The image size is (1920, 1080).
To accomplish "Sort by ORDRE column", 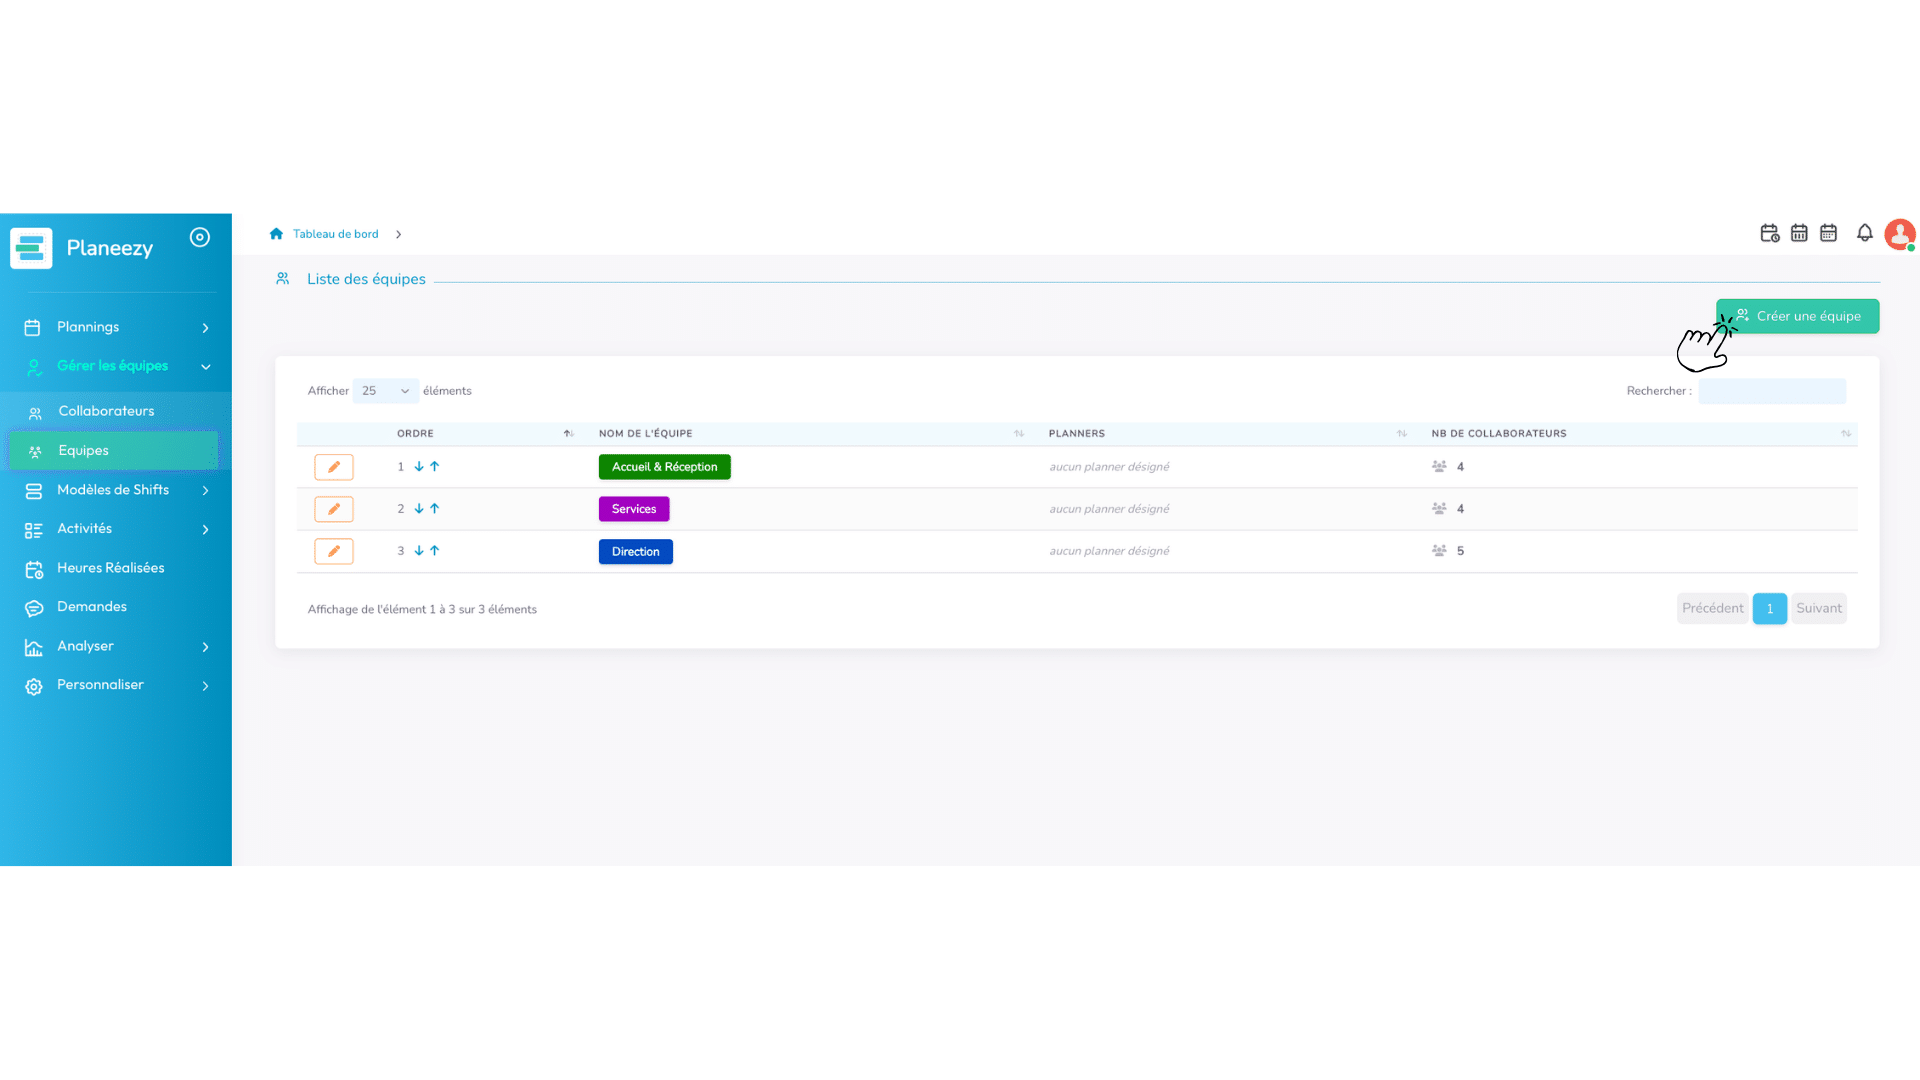I will [485, 434].
